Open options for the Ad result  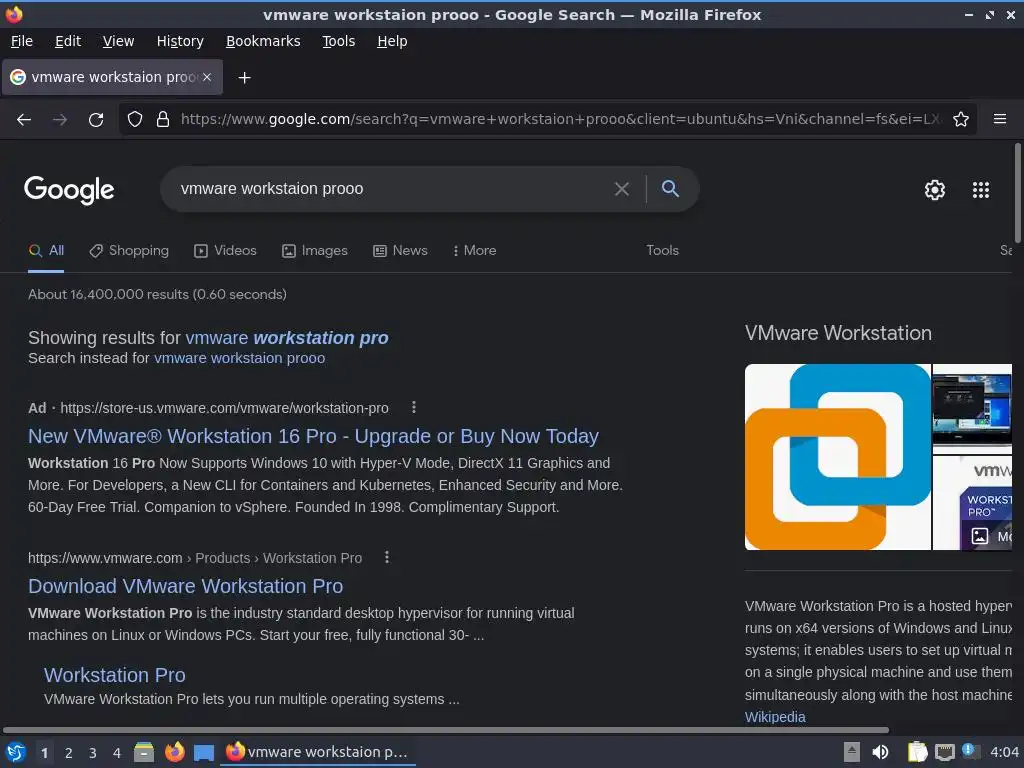413,408
